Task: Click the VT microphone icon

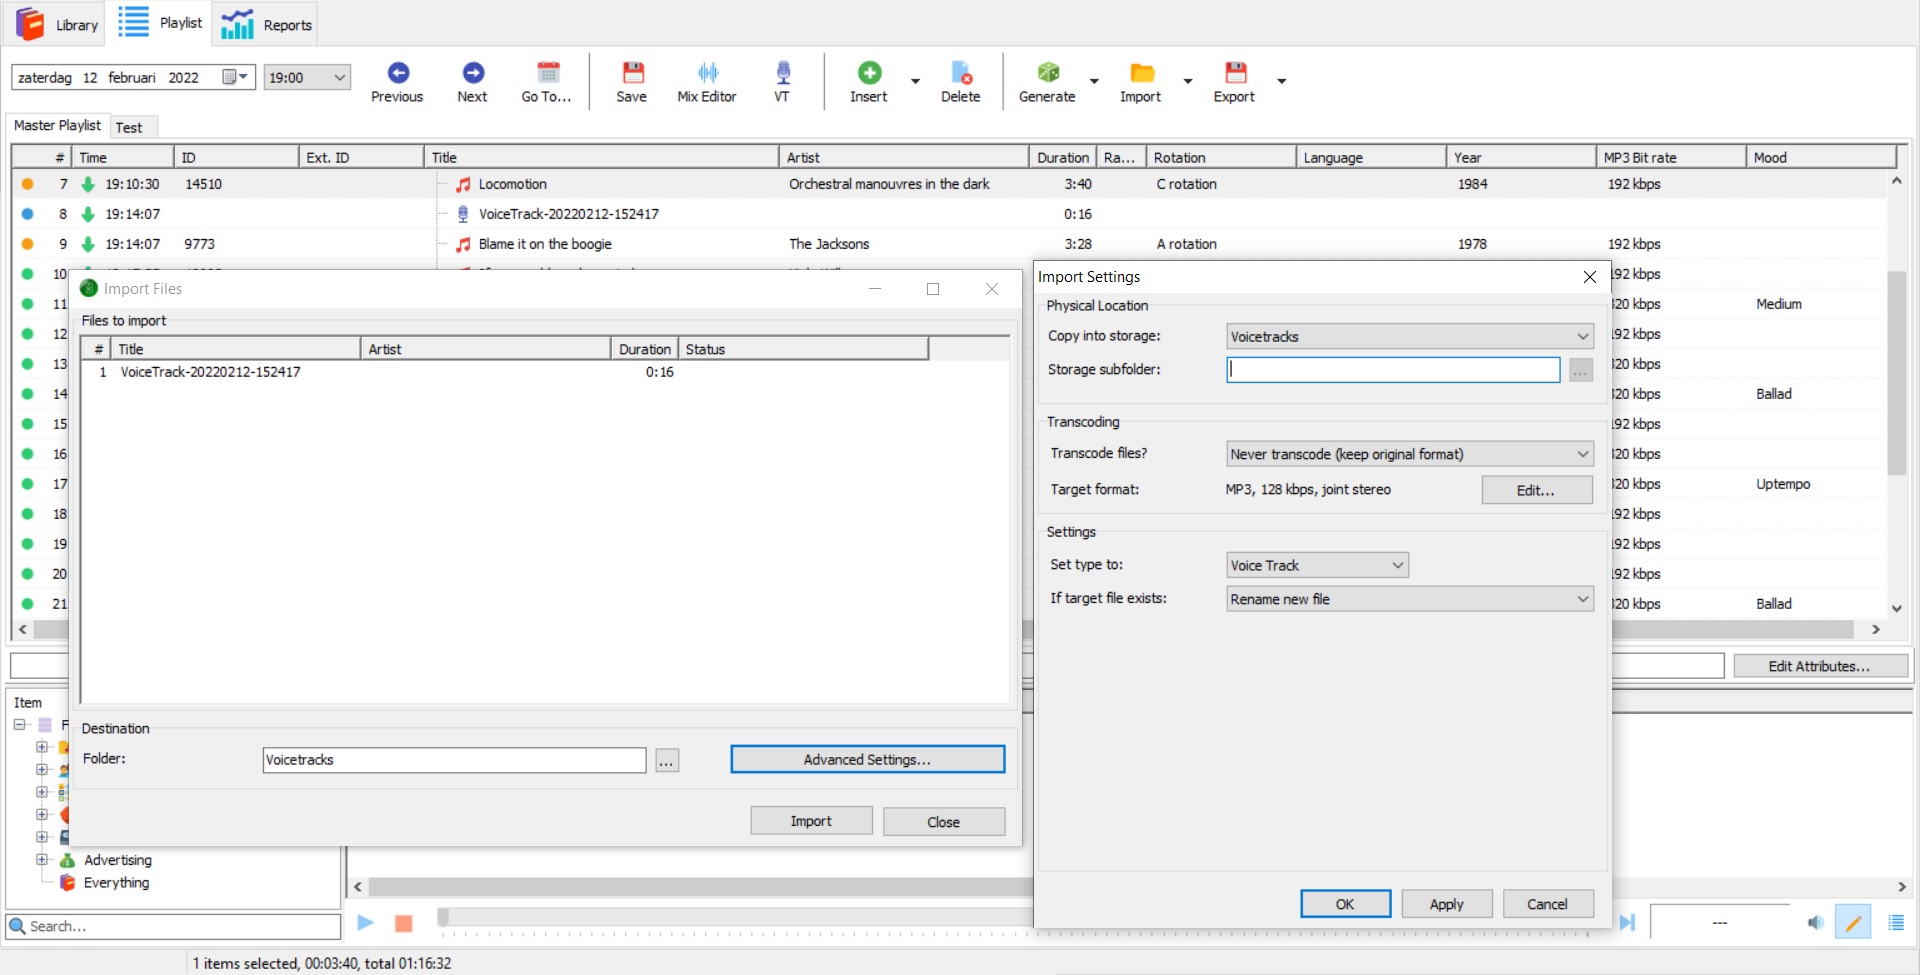Action: (782, 73)
